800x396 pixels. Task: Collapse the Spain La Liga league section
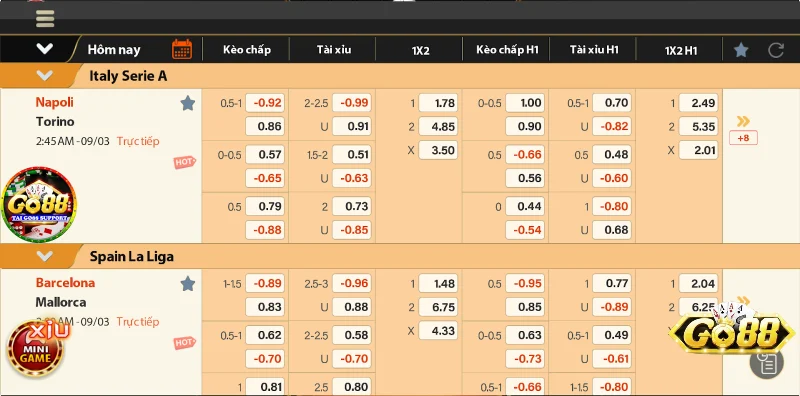(x=44, y=256)
